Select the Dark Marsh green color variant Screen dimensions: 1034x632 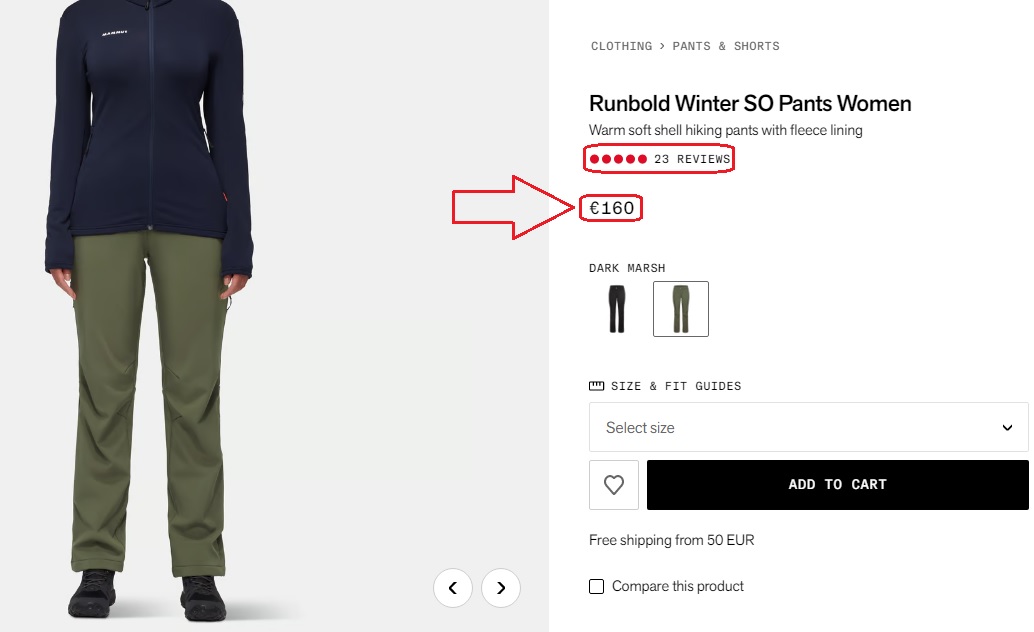pyautogui.click(x=681, y=309)
